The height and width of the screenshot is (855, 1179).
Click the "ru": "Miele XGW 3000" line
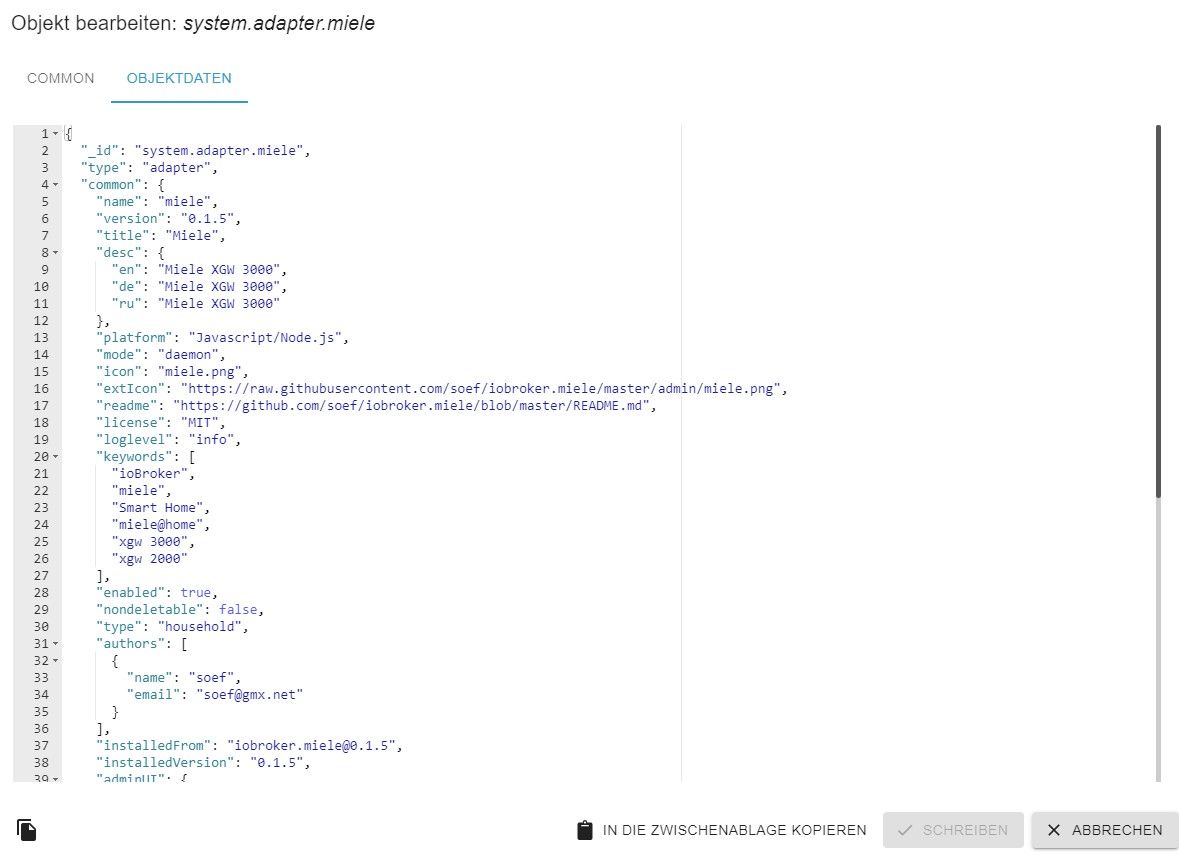point(195,304)
